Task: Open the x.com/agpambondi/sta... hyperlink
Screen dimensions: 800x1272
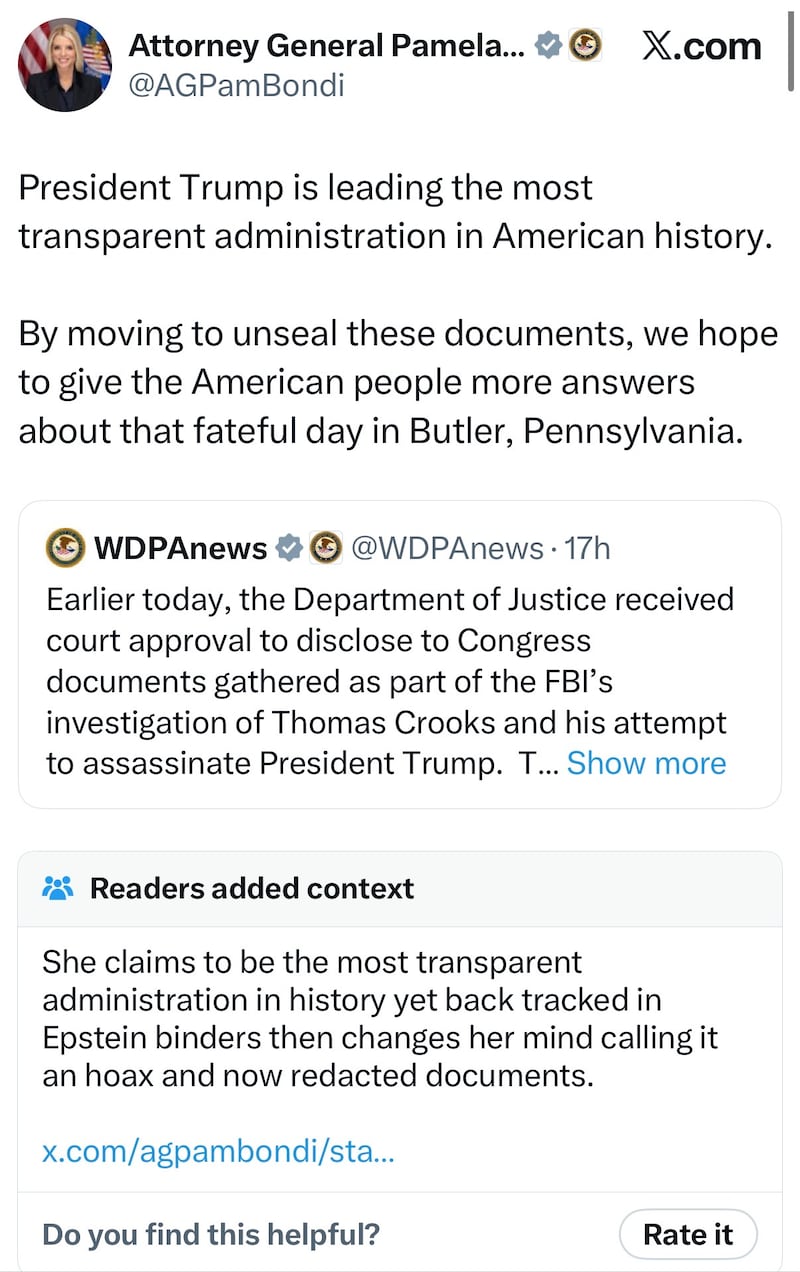Action: [x=218, y=1153]
